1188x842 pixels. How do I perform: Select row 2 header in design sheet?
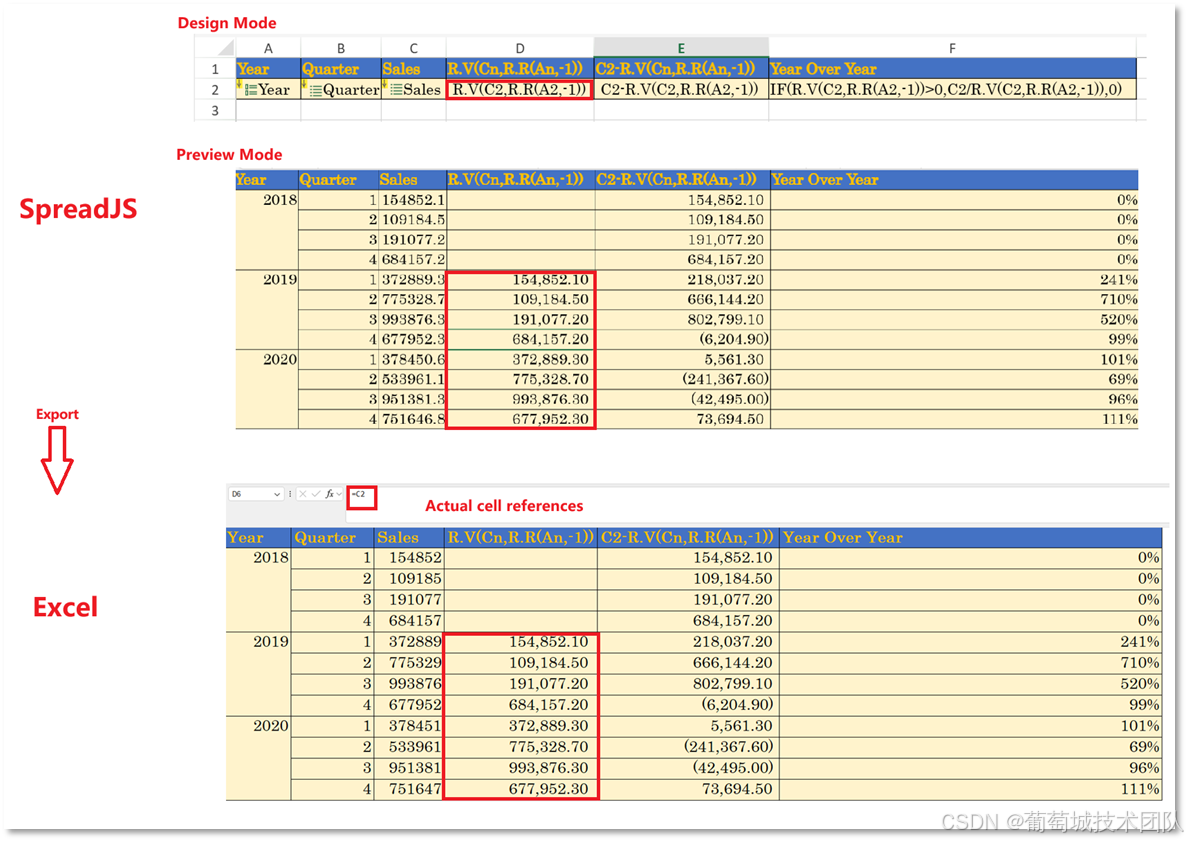point(215,89)
